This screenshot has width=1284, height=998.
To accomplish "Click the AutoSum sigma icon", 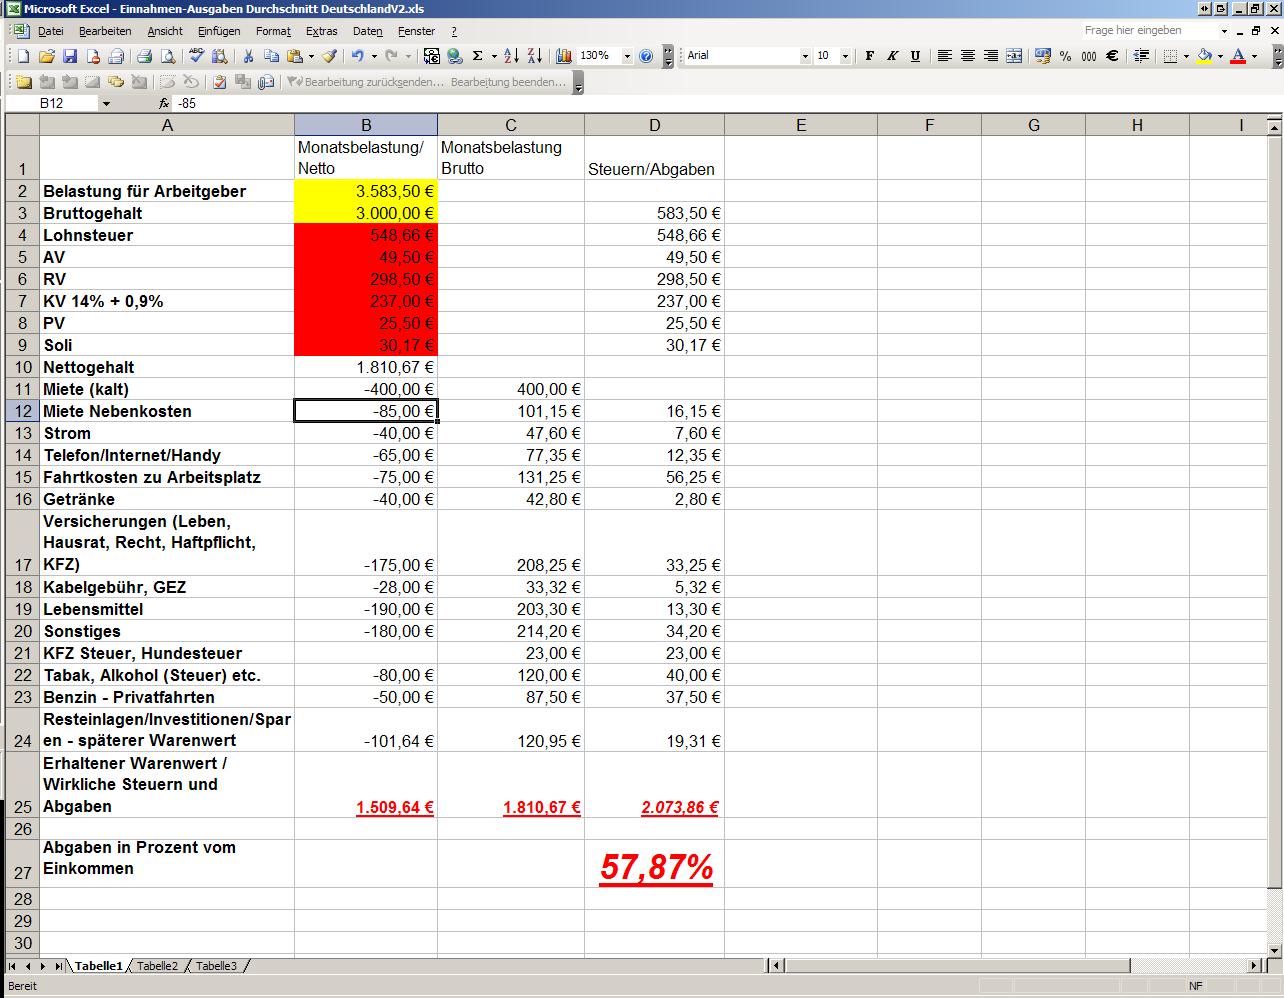I will tap(478, 56).
